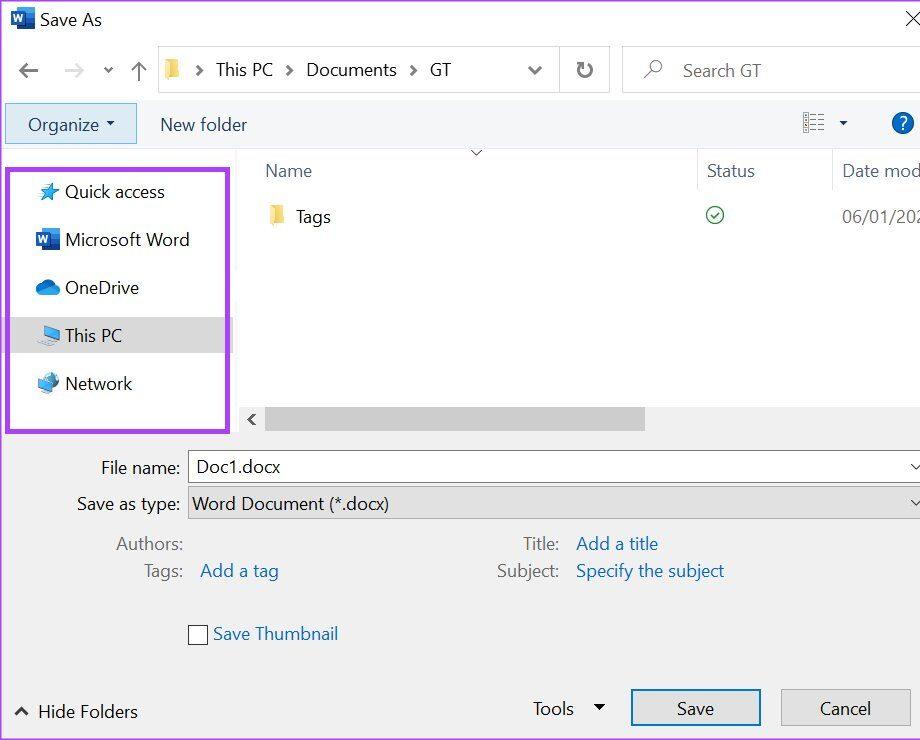Click Add a tag

click(x=239, y=570)
